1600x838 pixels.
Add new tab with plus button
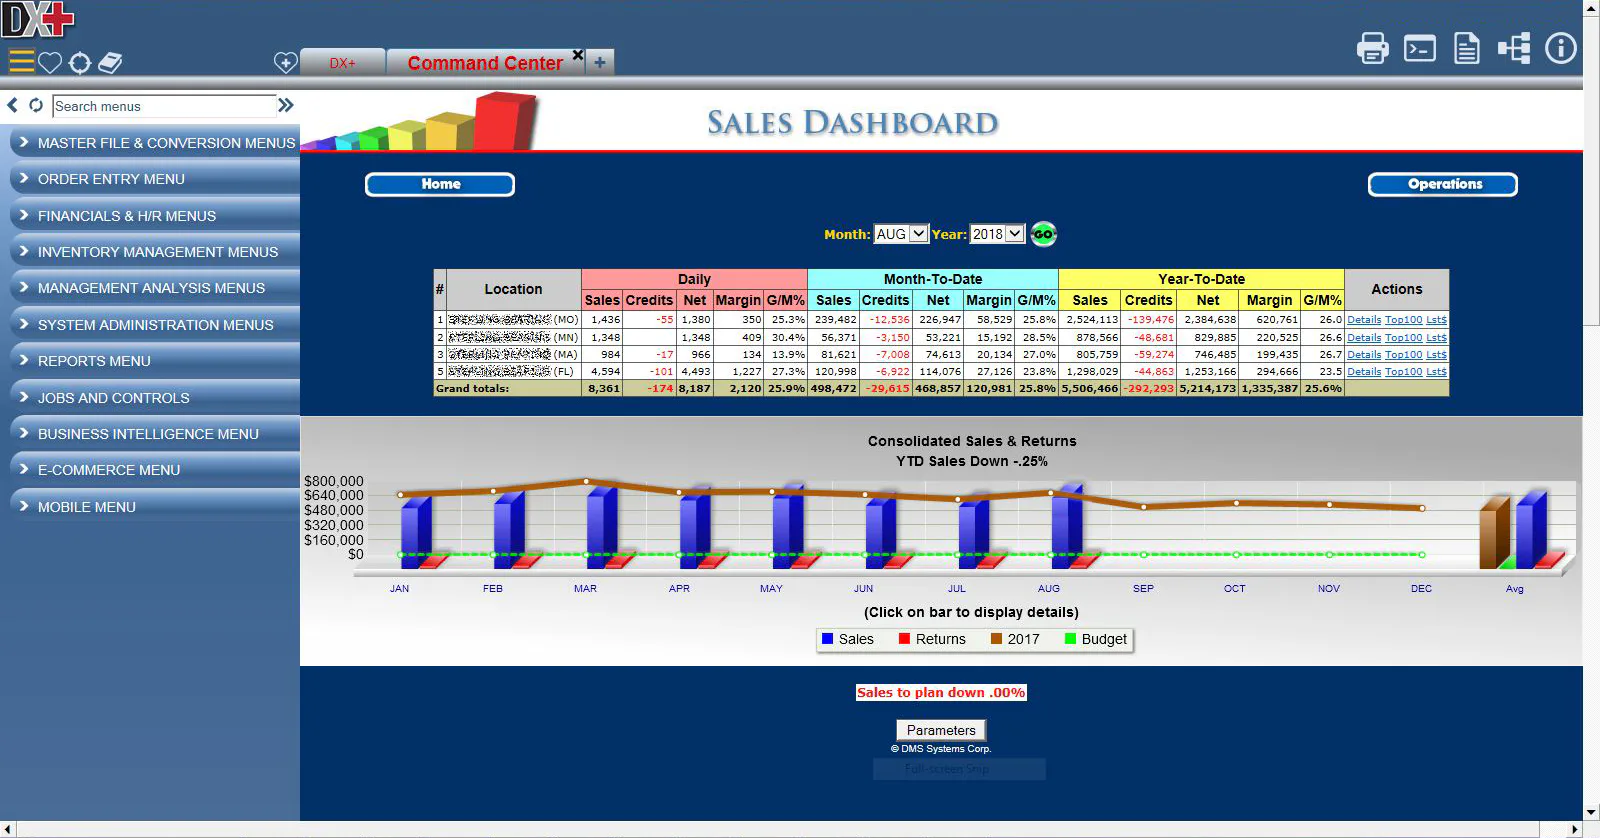click(x=600, y=63)
